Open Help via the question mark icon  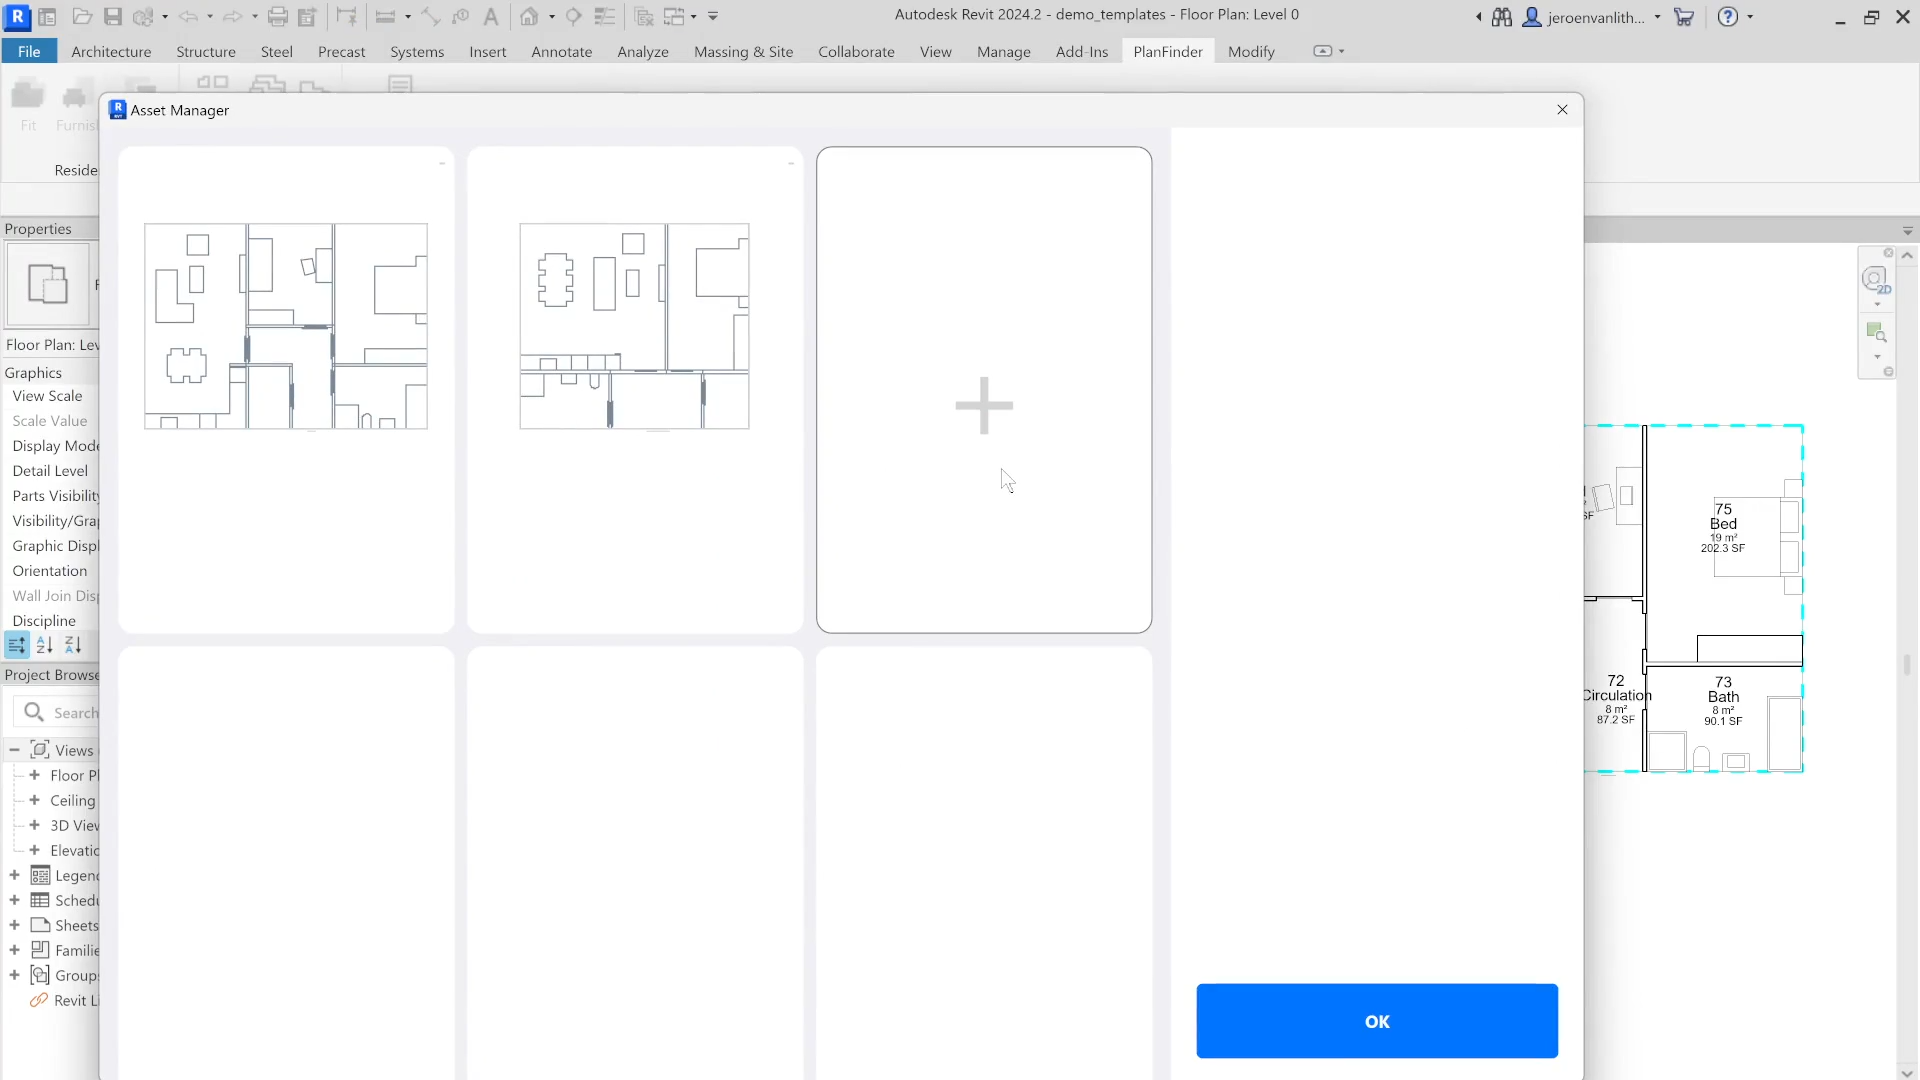1727,16
